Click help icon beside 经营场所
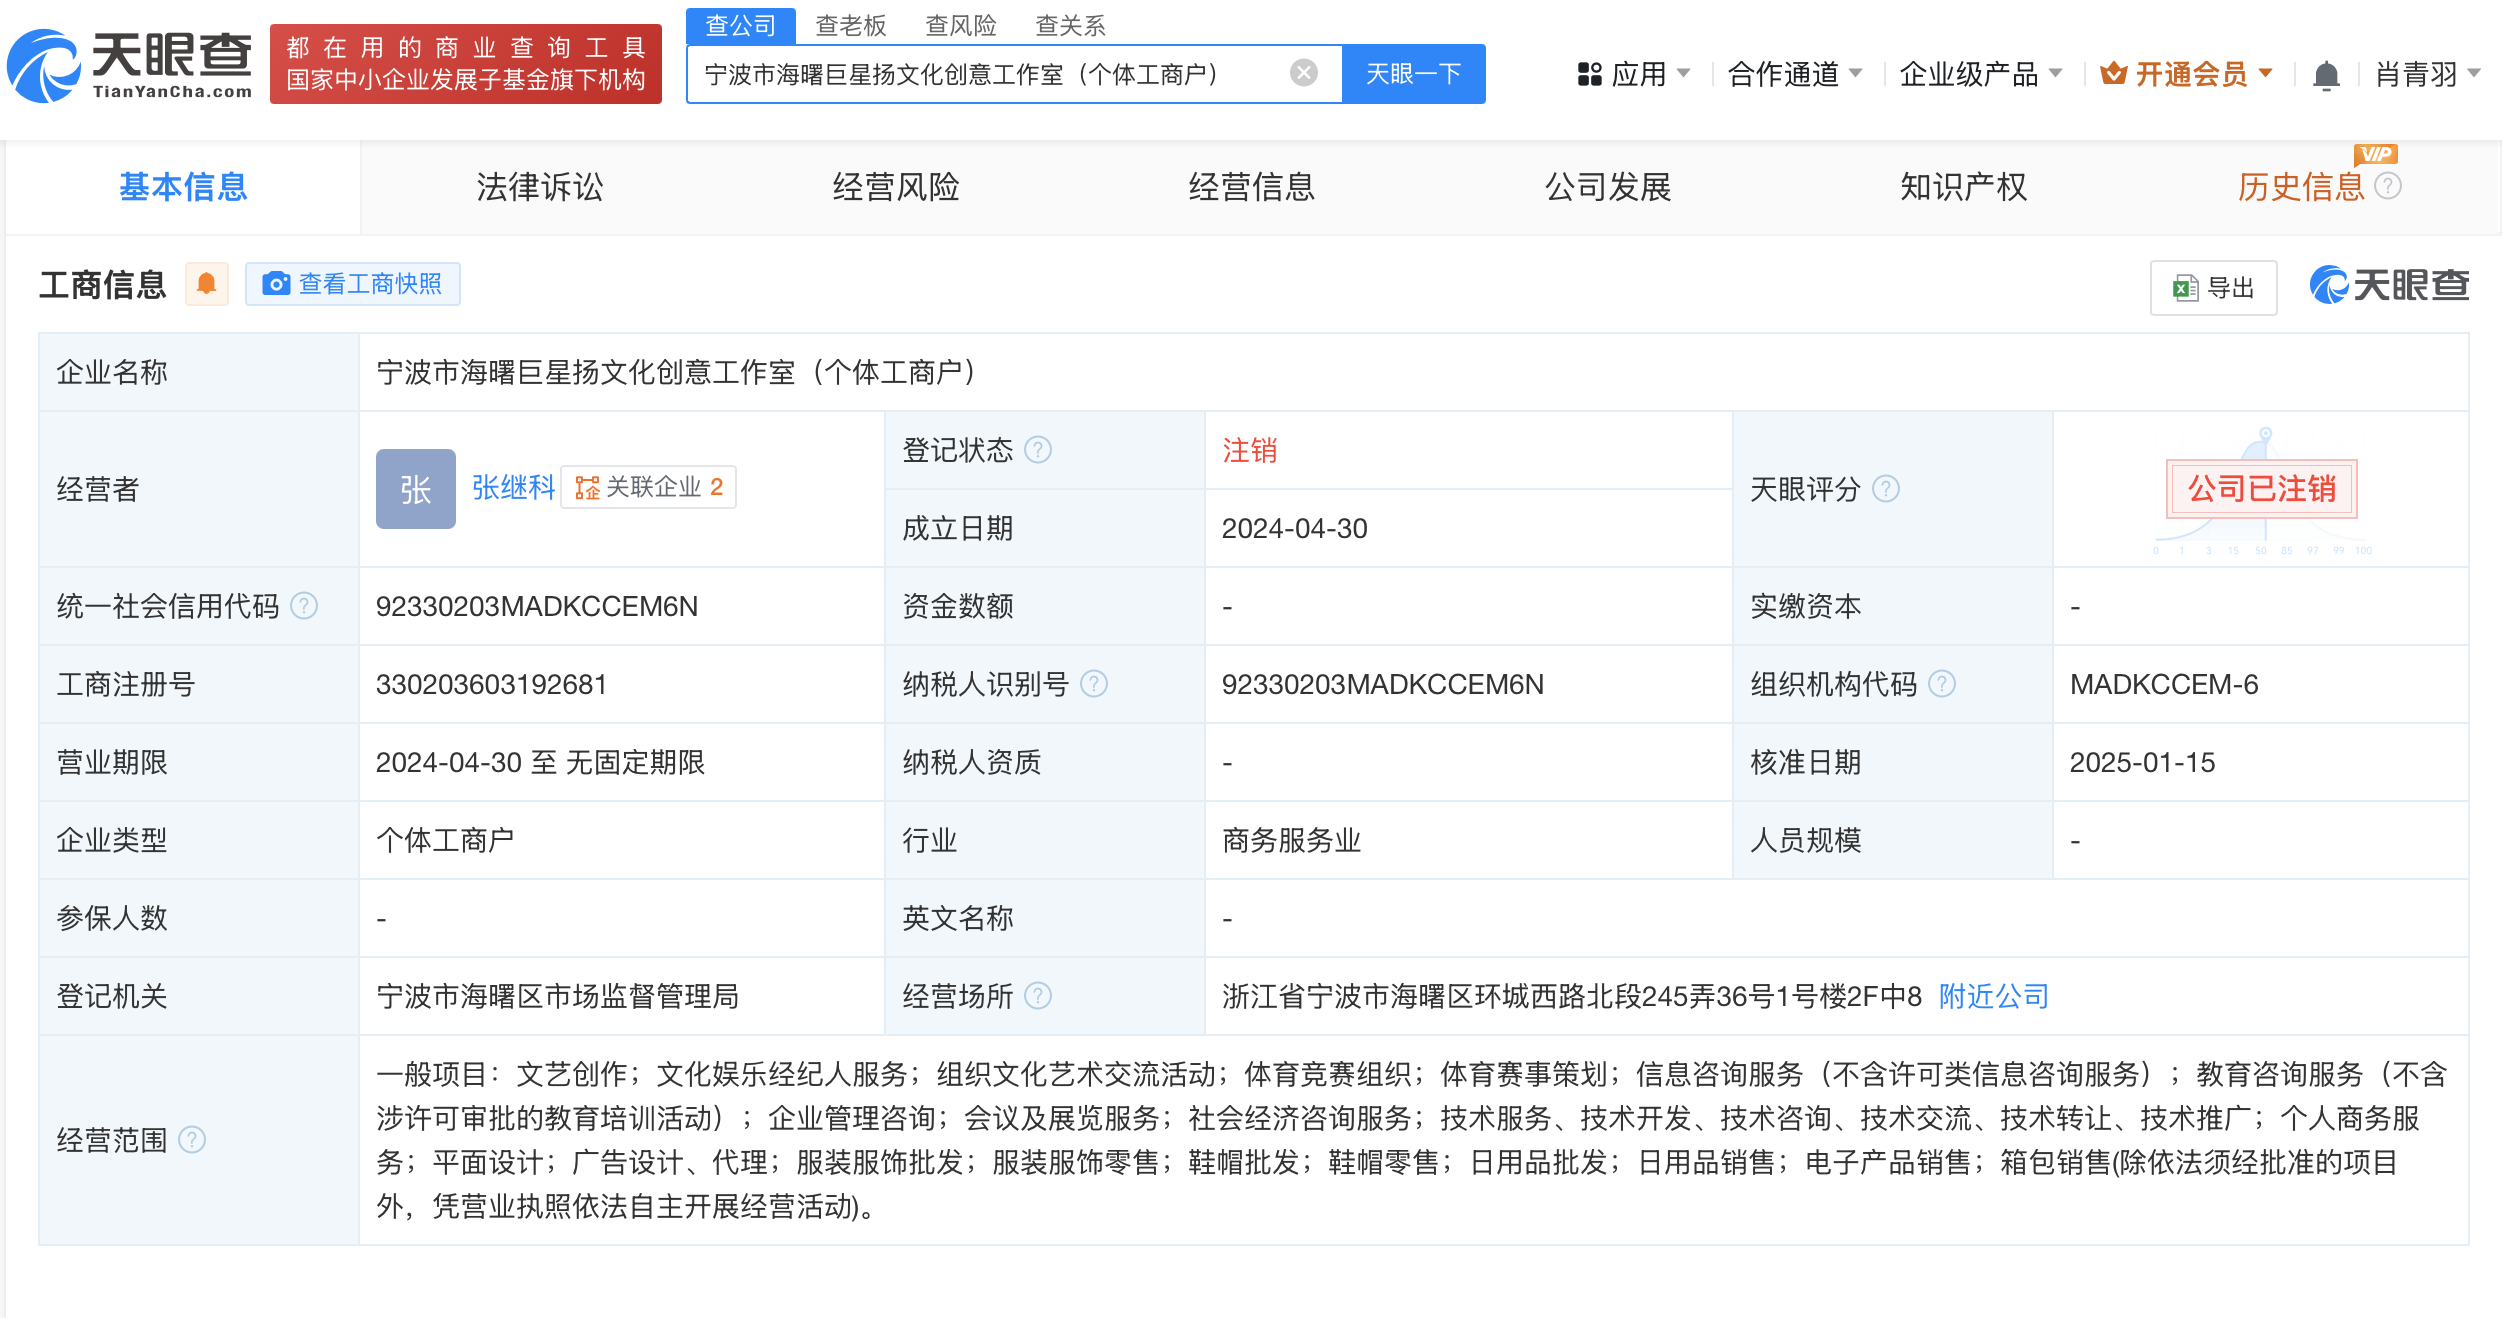 tap(1038, 996)
